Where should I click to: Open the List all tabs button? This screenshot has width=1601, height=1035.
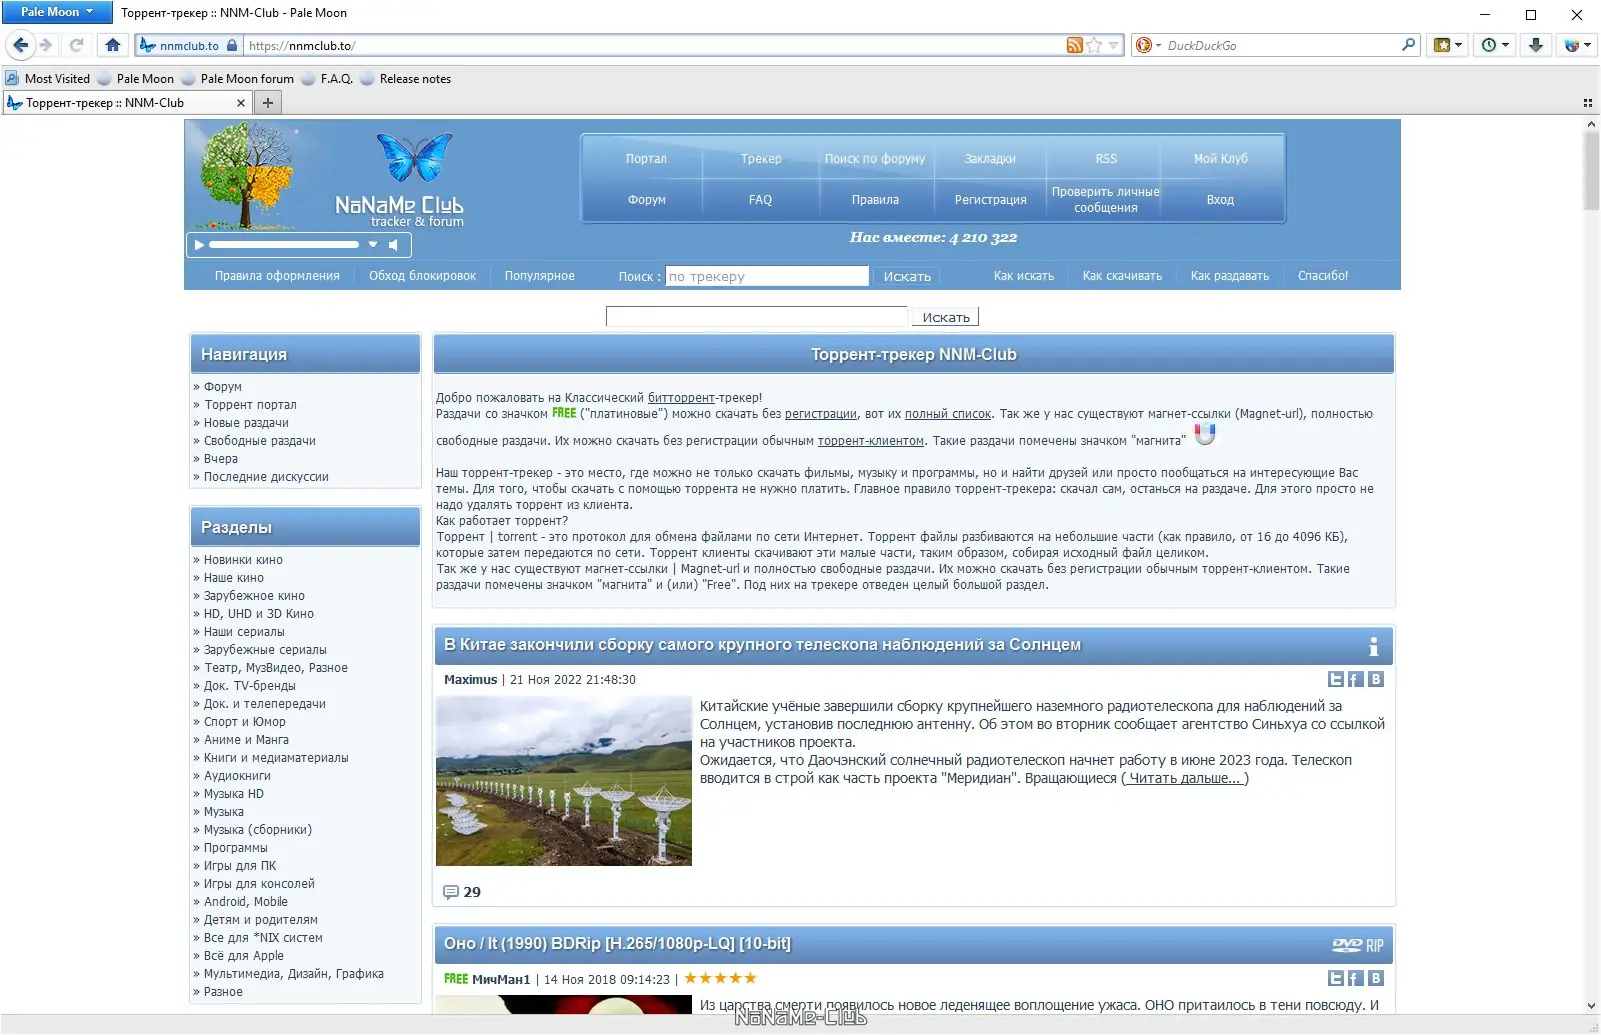pos(1587,103)
